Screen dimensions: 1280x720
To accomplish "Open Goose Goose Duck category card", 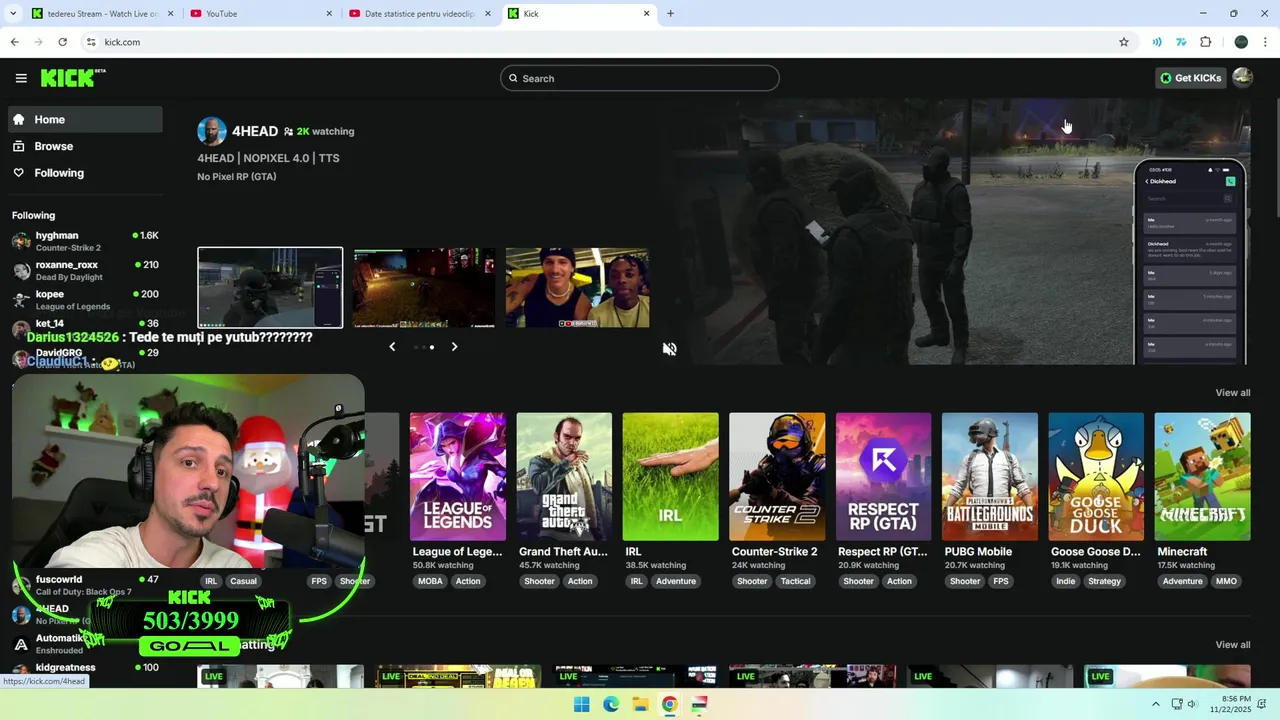I will tap(1096, 476).
